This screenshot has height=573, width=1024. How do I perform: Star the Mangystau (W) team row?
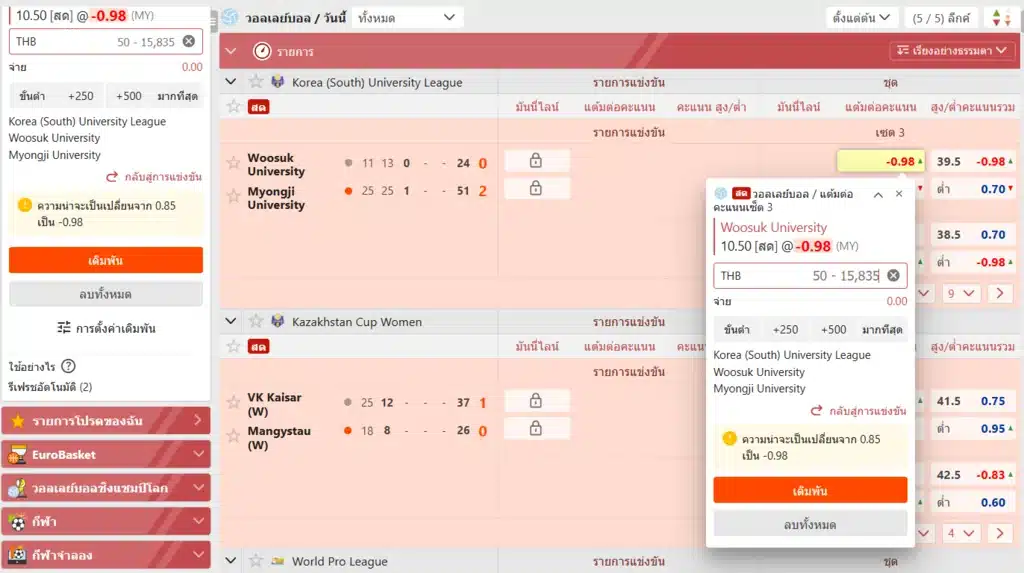coord(233,431)
